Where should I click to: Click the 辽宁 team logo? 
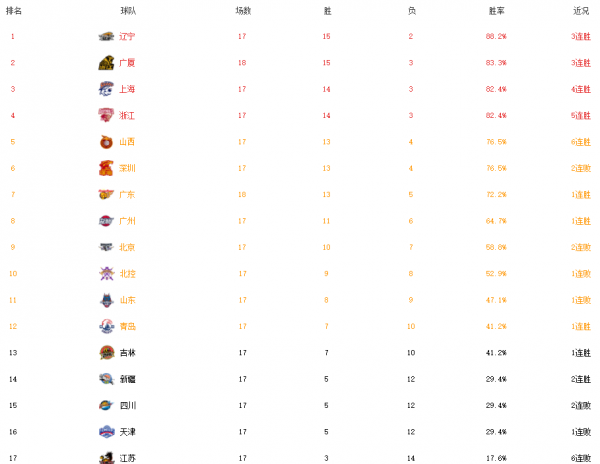pos(106,36)
